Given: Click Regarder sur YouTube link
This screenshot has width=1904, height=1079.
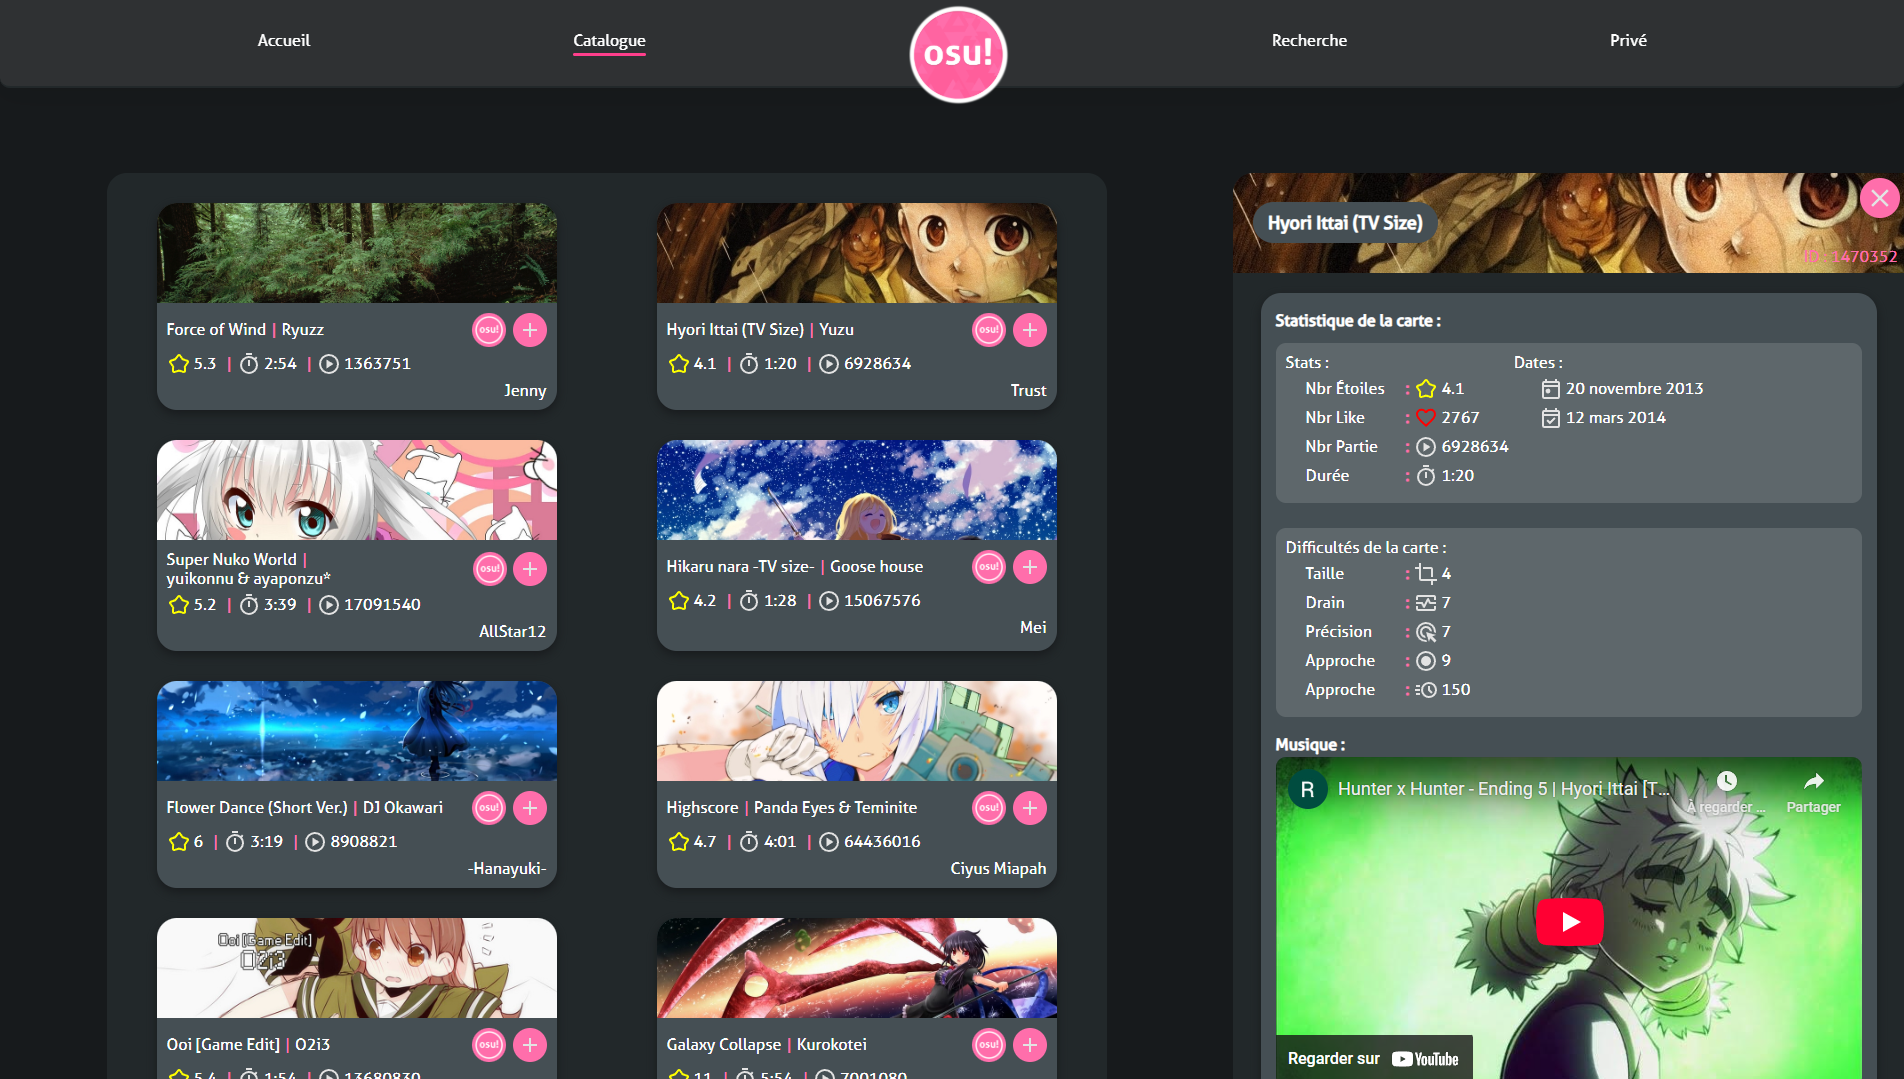Looking at the screenshot, I should point(1373,1058).
